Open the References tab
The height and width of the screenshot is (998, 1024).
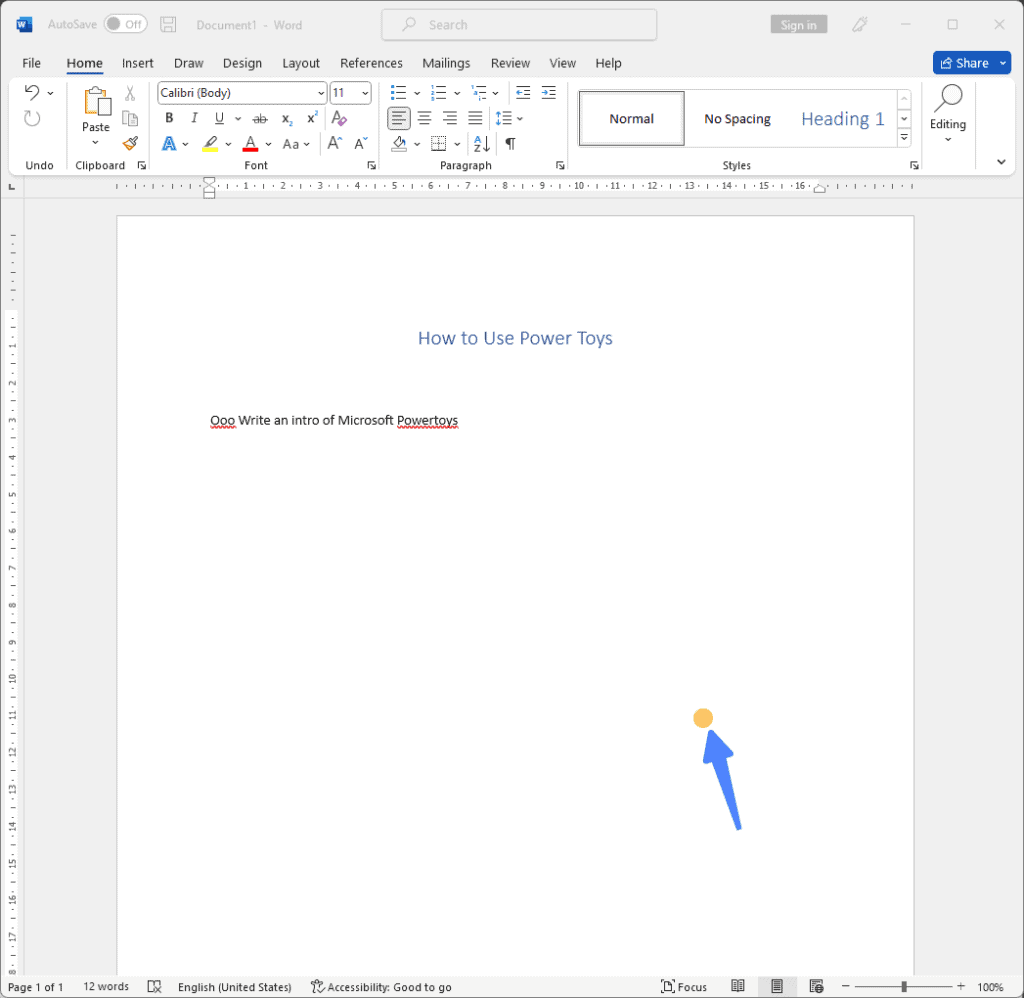(x=372, y=63)
